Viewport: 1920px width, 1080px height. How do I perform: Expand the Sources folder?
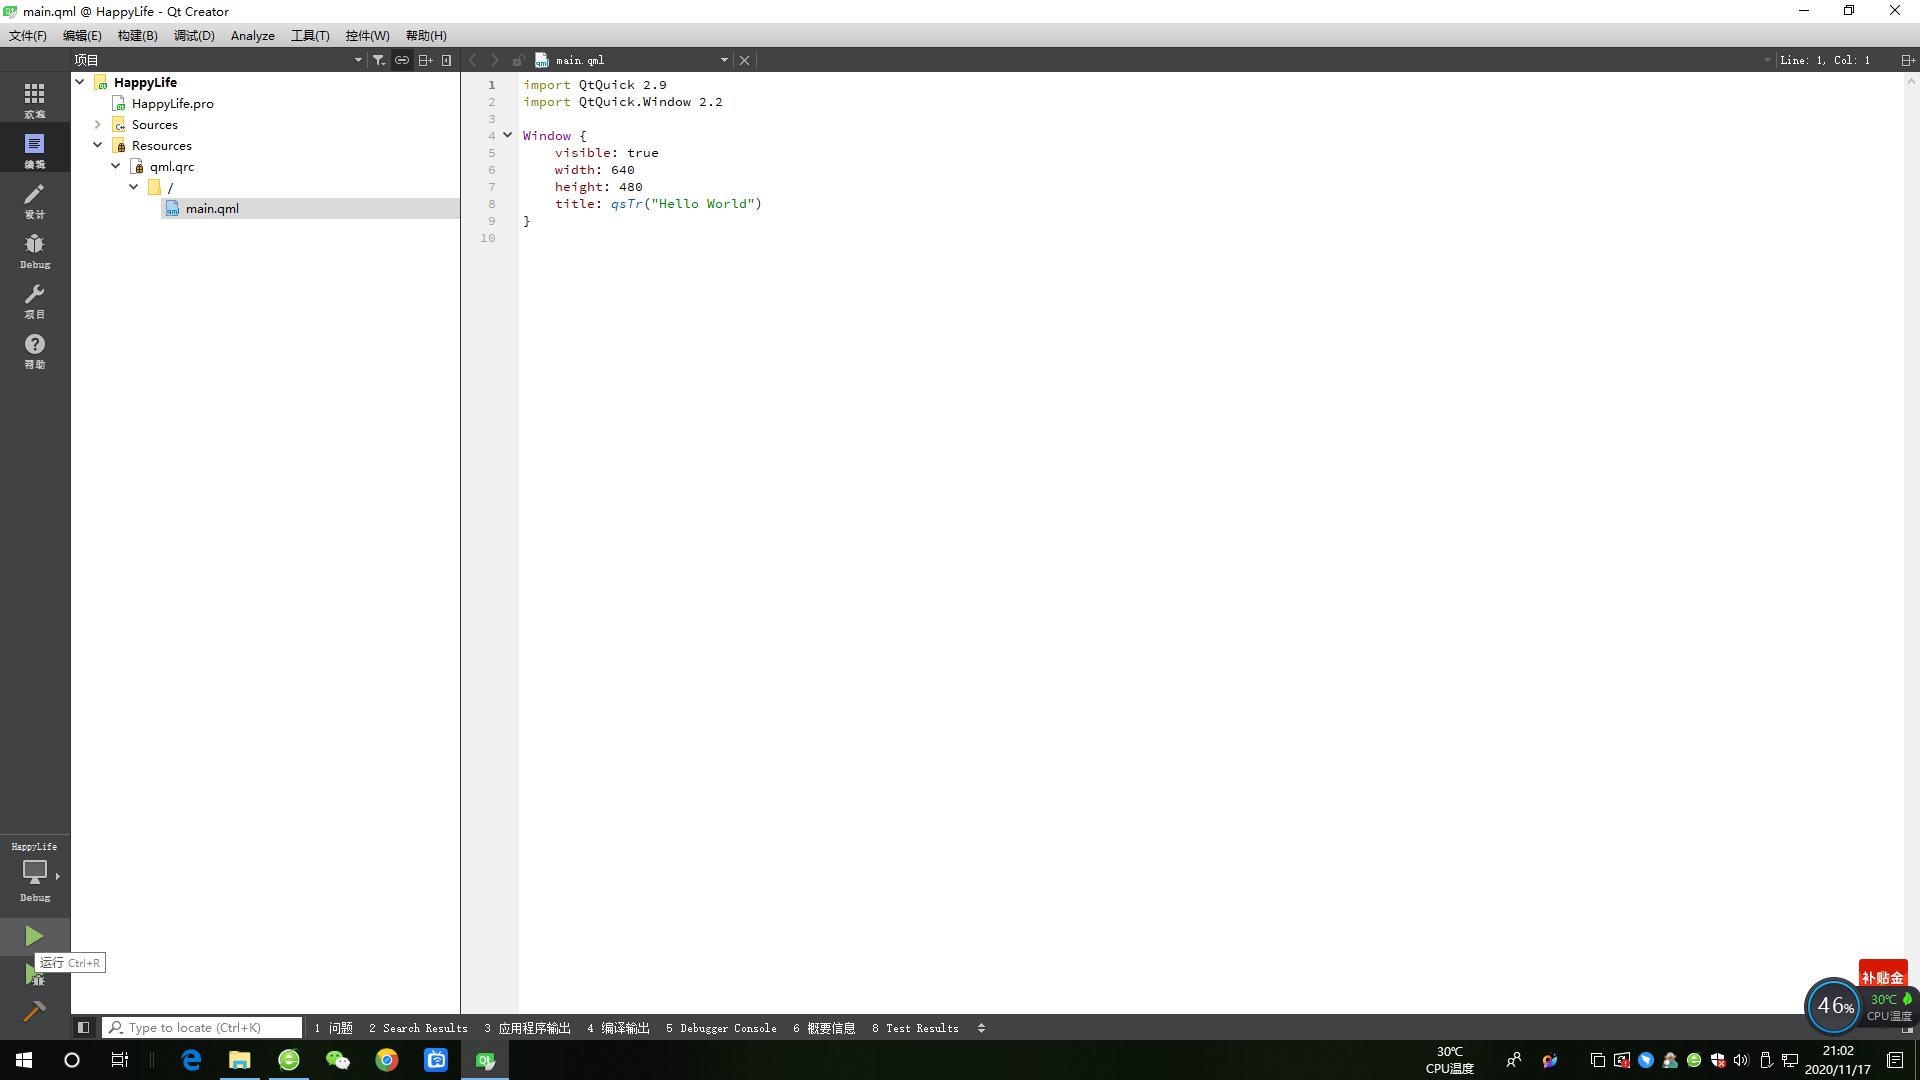coord(97,125)
